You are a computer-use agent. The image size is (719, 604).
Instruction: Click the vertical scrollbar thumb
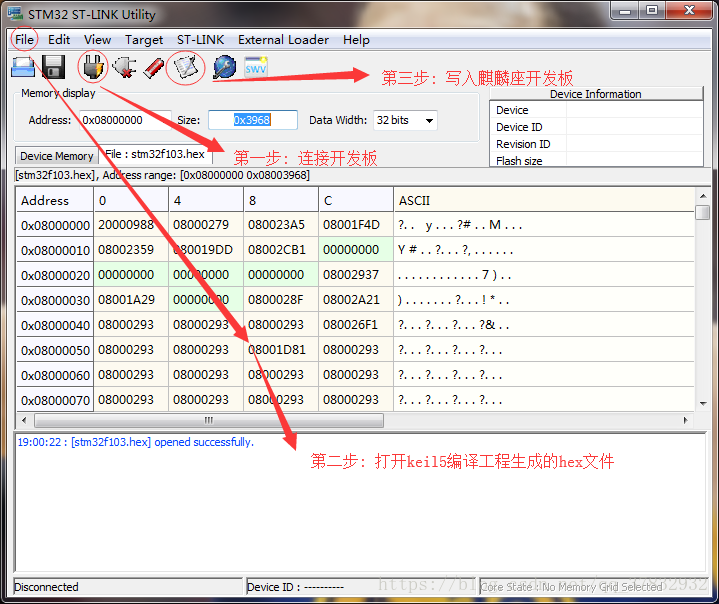[x=702, y=213]
